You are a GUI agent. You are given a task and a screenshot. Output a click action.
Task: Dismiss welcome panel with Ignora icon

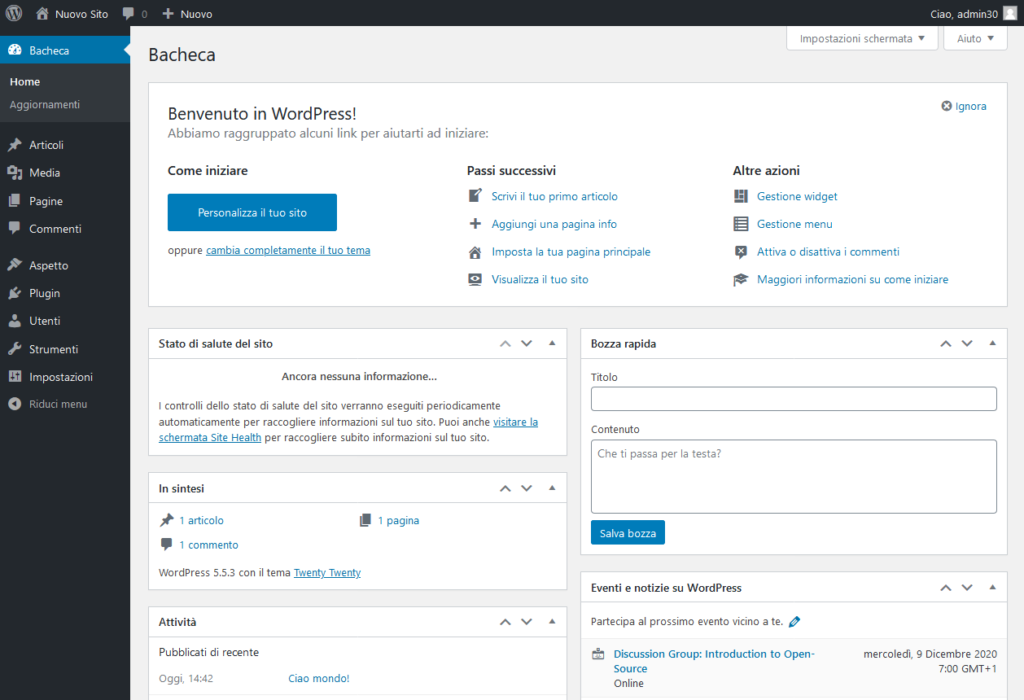pyautogui.click(x=946, y=106)
